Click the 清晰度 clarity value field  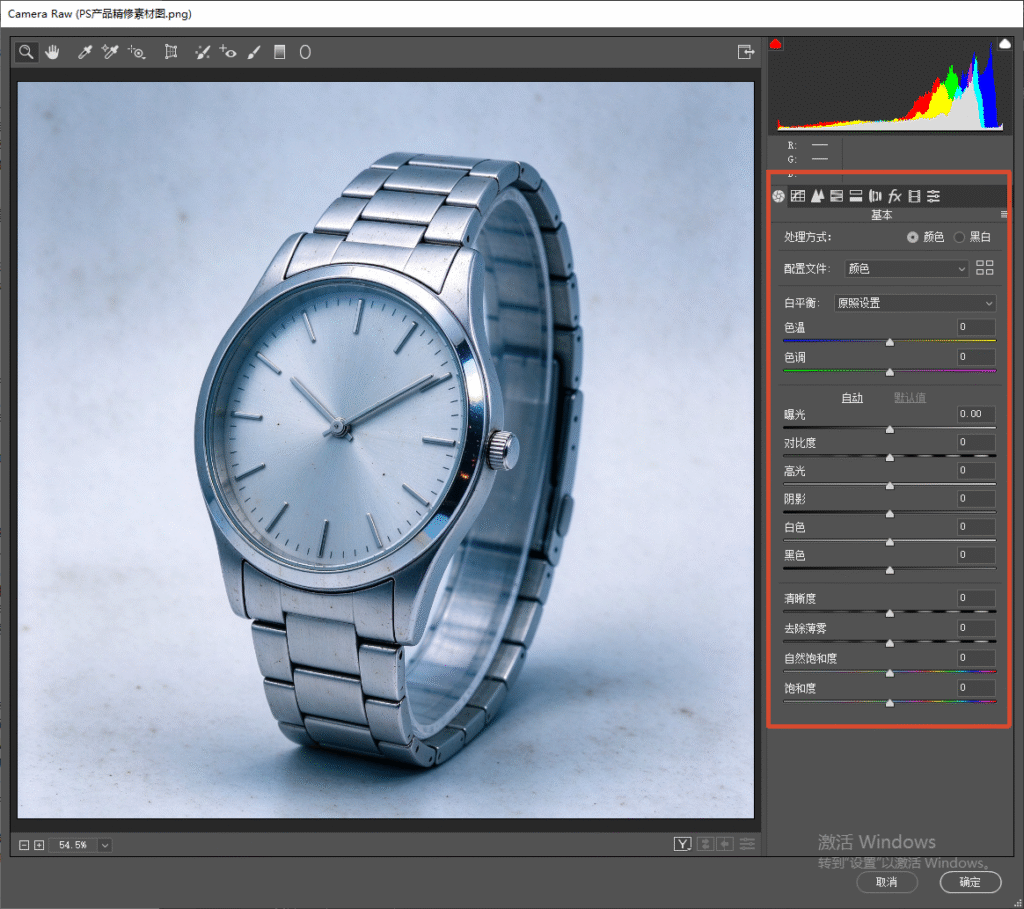point(976,598)
